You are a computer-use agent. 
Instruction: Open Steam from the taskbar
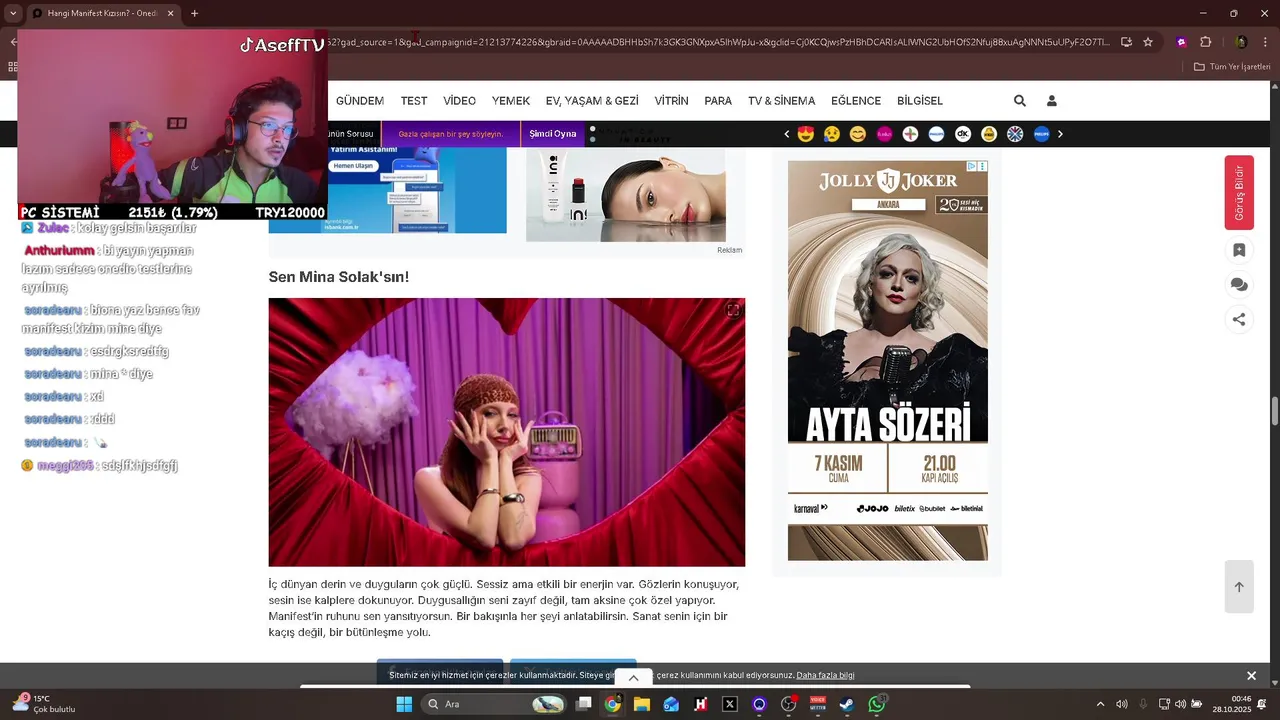coord(847,704)
